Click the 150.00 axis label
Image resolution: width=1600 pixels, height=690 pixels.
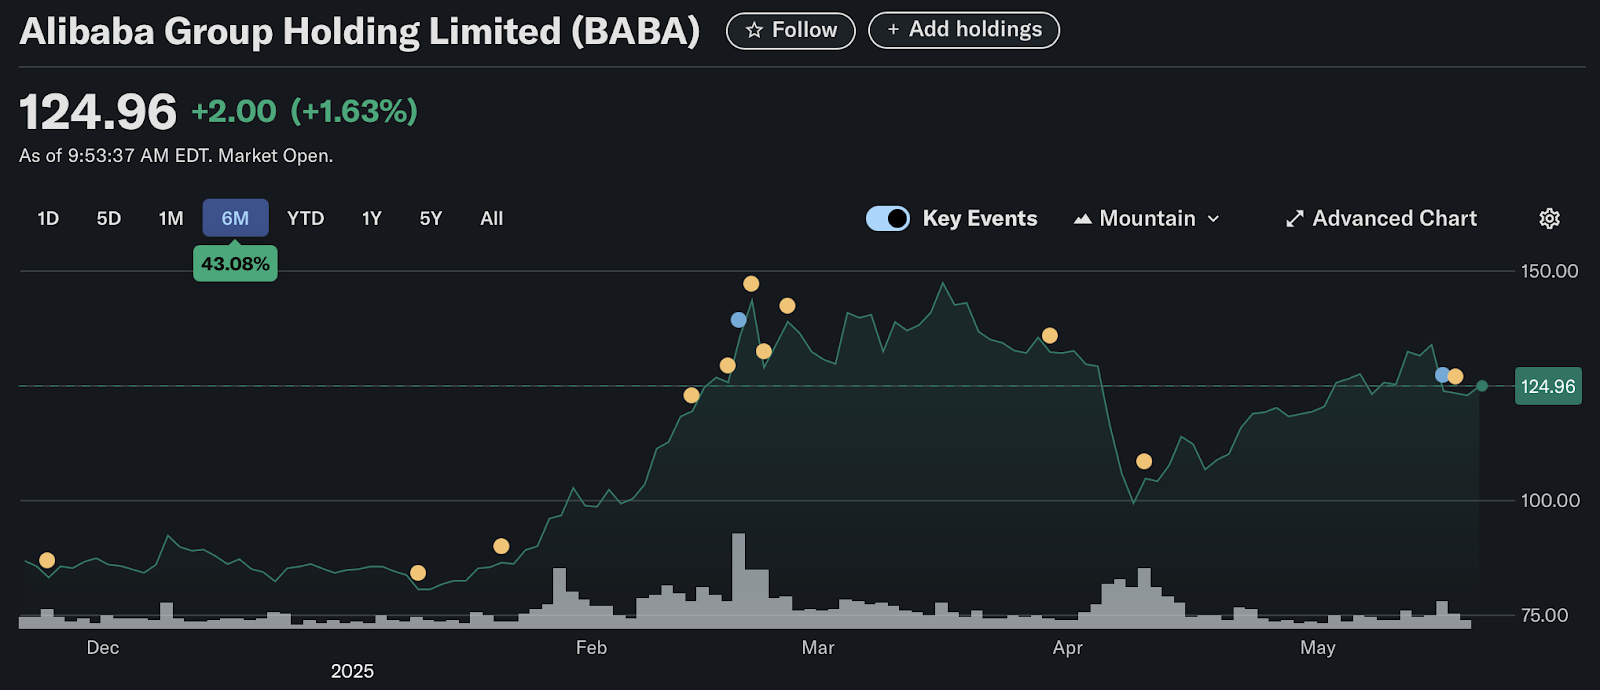click(1549, 271)
